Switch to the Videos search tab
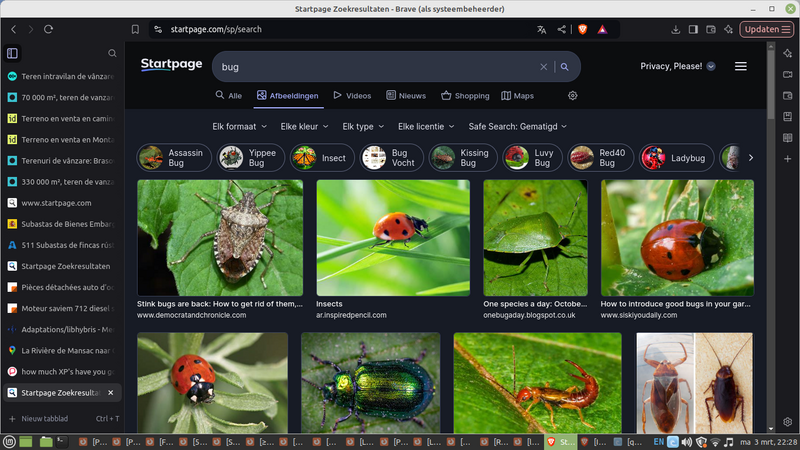This screenshot has height=450, width=800. pos(352,96)
